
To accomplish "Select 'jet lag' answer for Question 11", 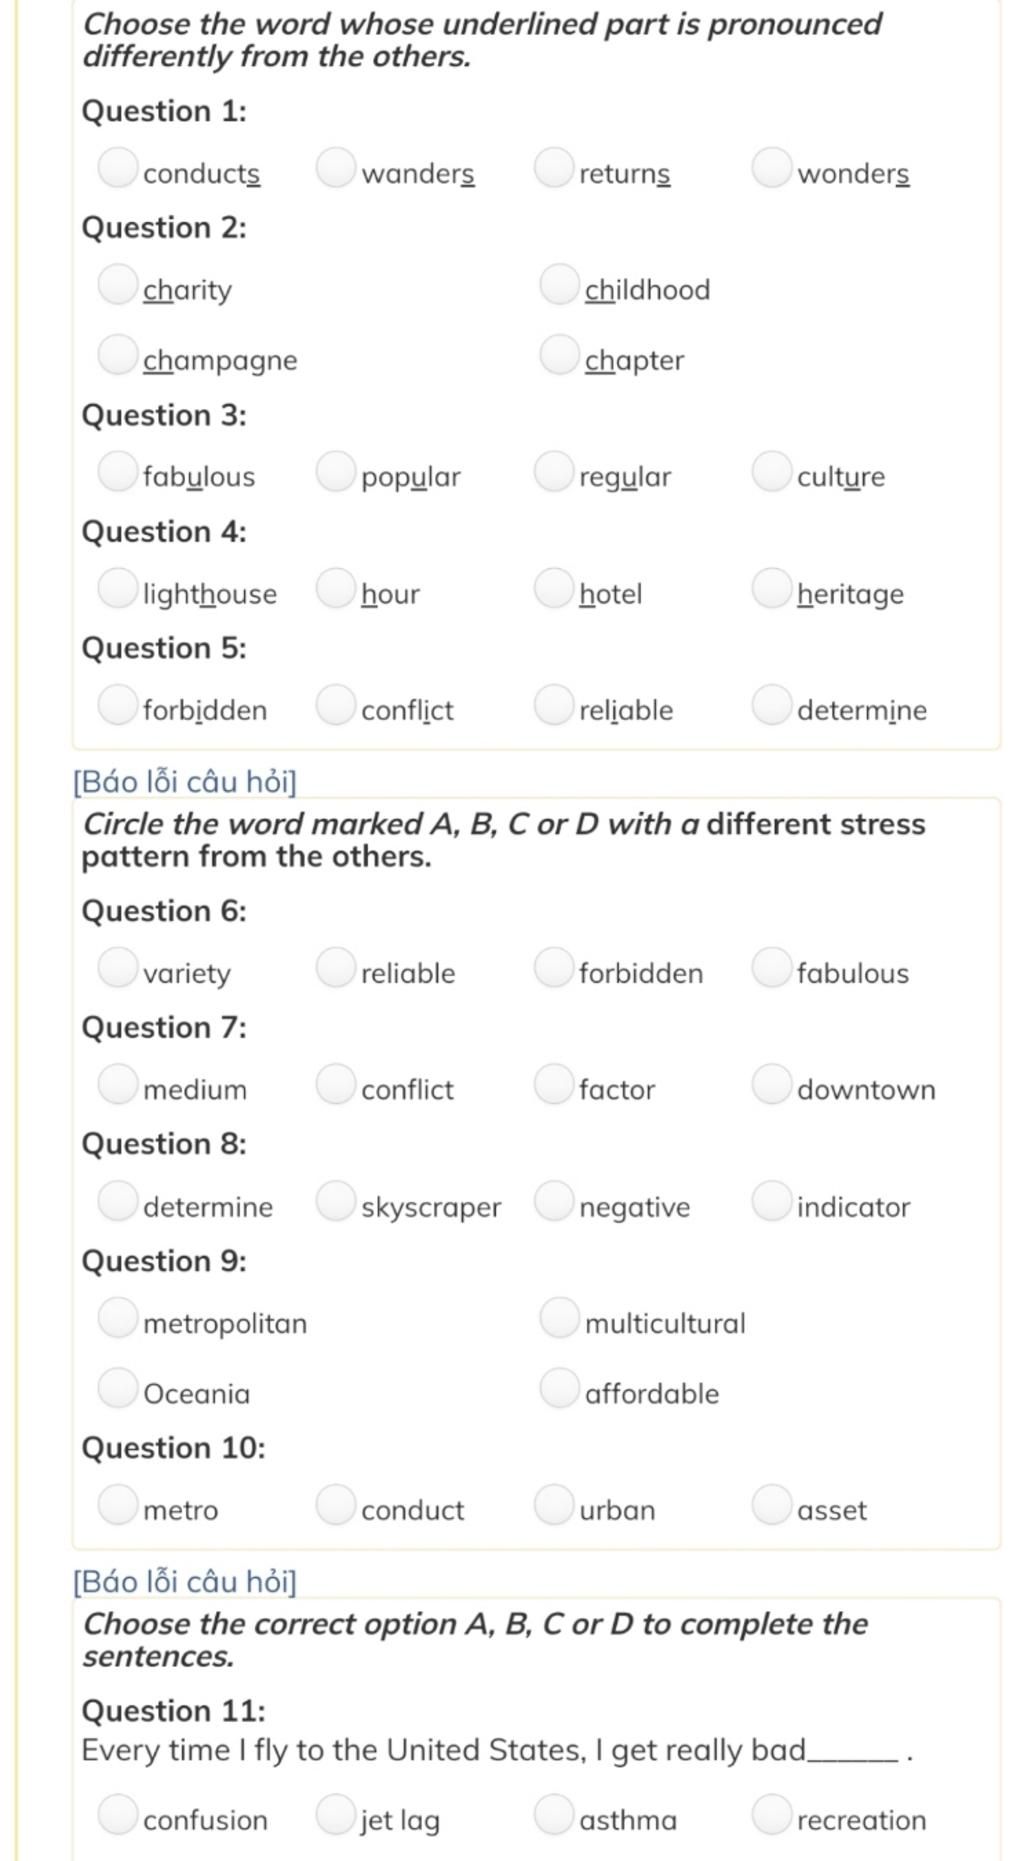I will click(336, 1815).
